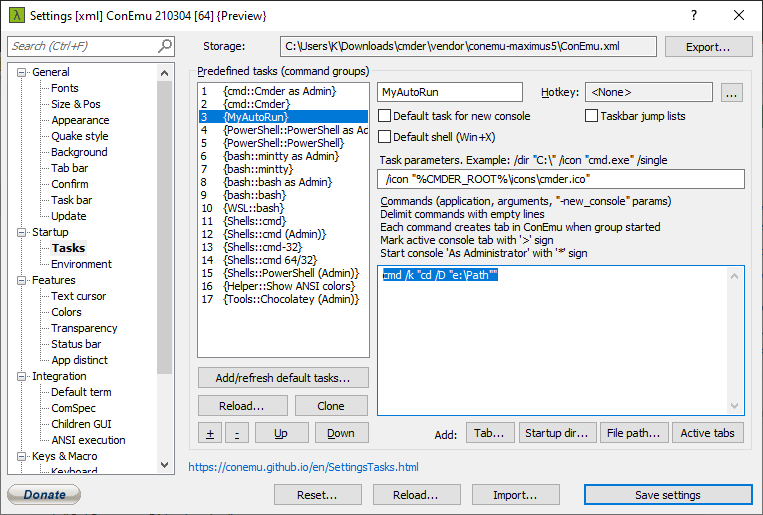Collapse the Keys & Macro node

tap(21, 456)
